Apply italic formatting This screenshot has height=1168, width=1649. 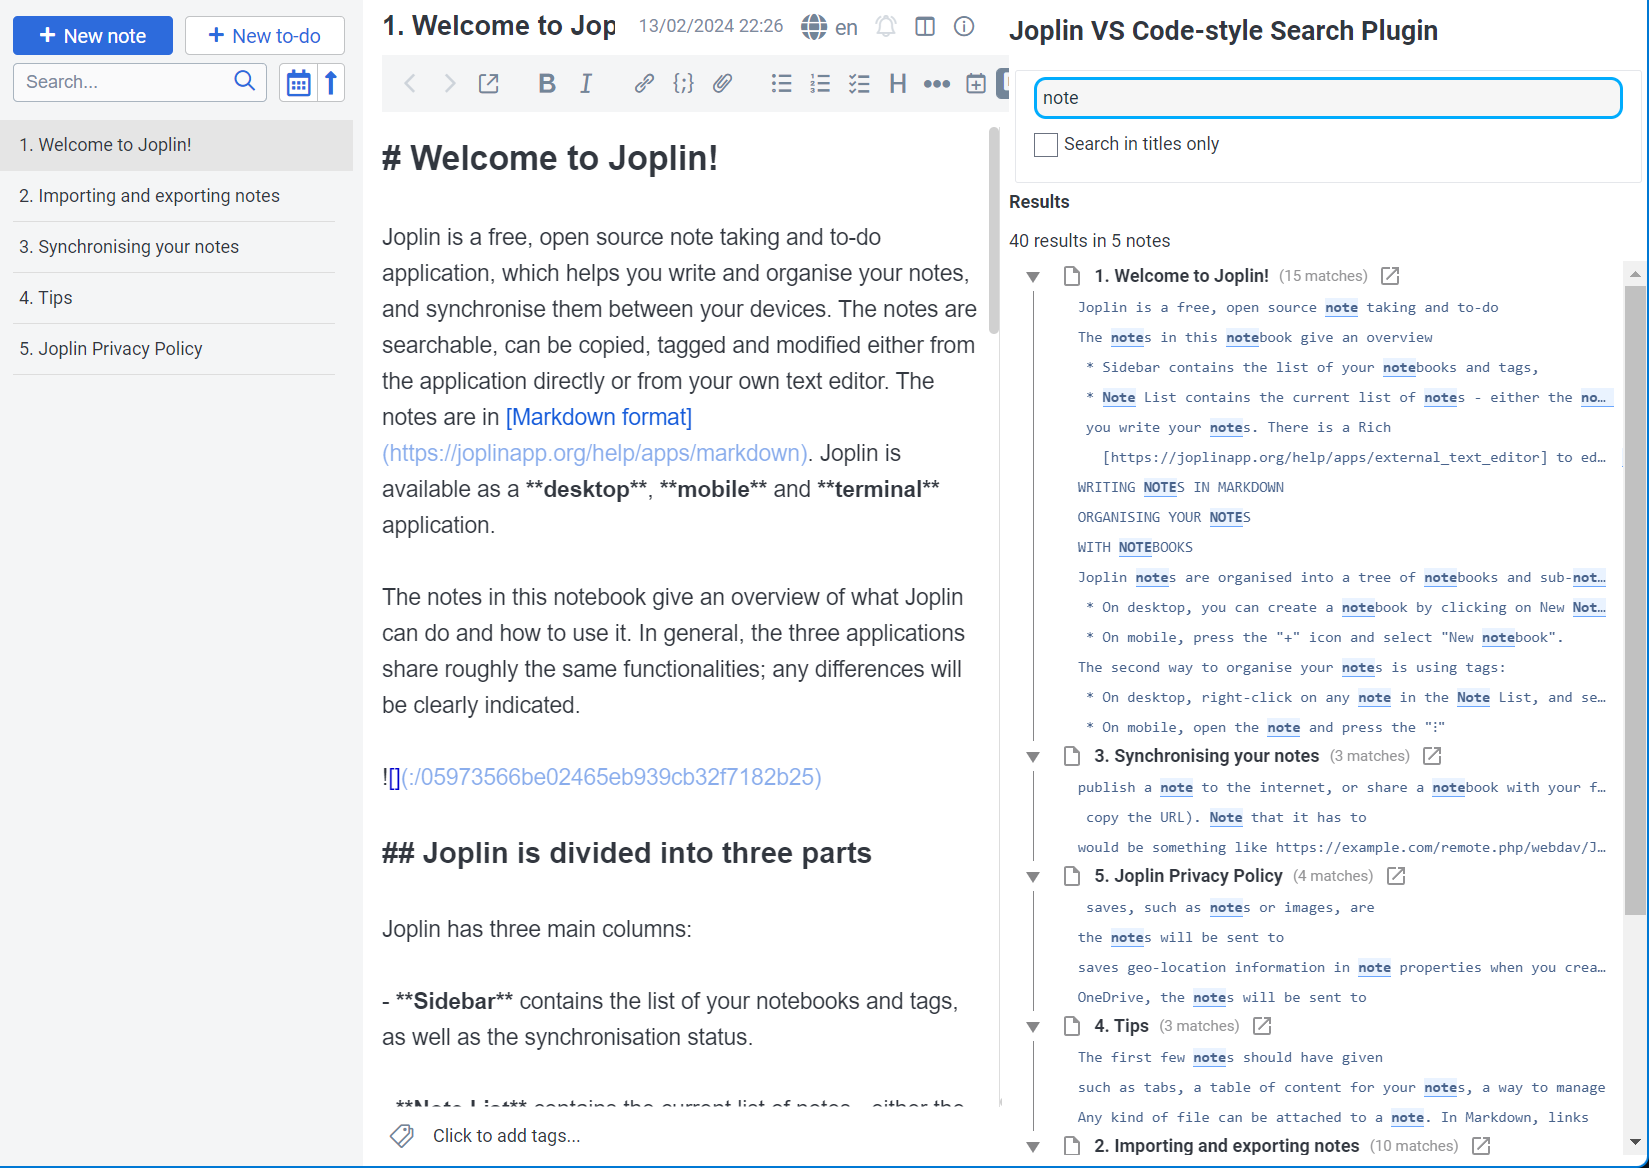[x=586, y=84]
